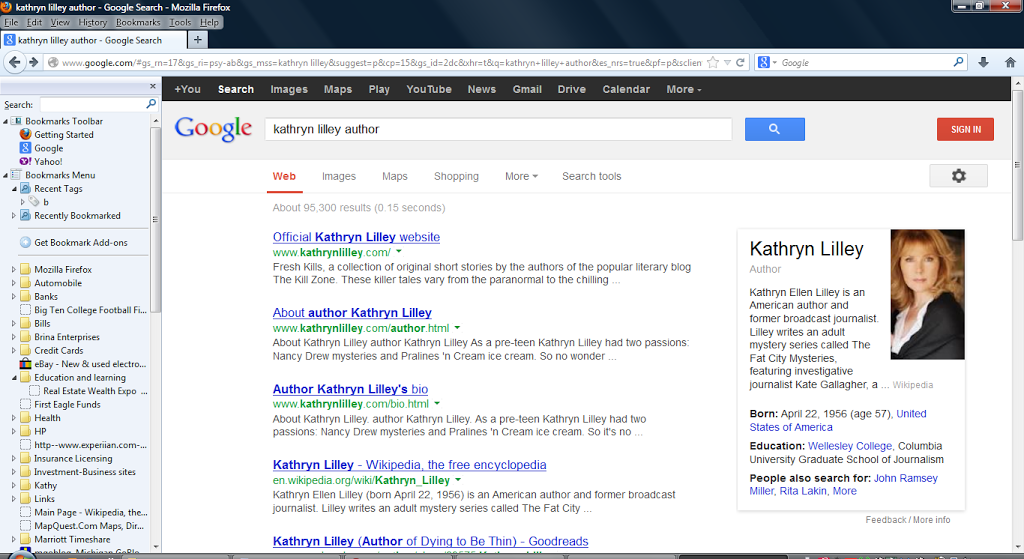Click Feedback / More info link
The height and width of the screenshot is (559, 1024).
tap(908, 520)
